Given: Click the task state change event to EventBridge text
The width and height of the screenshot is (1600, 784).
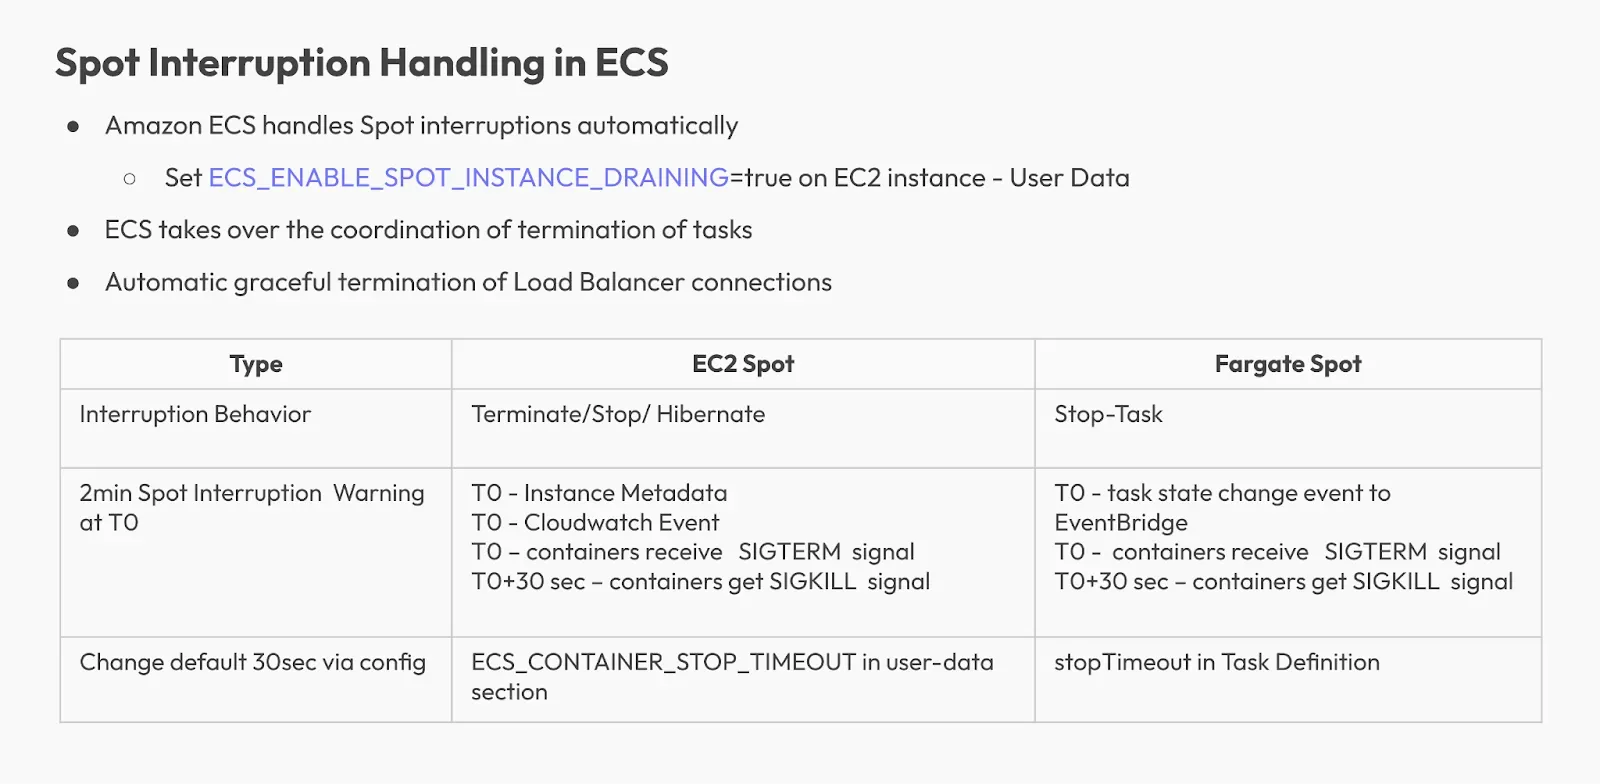Looking at the screenshot, I should (1222, 507).
